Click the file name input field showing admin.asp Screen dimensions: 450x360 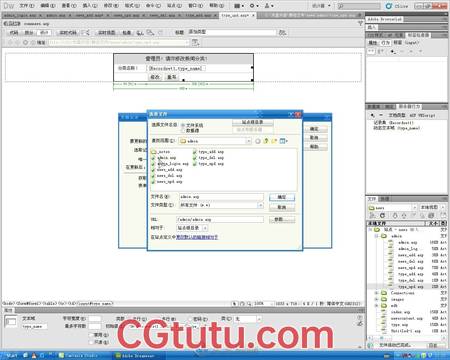click(221, 197)
